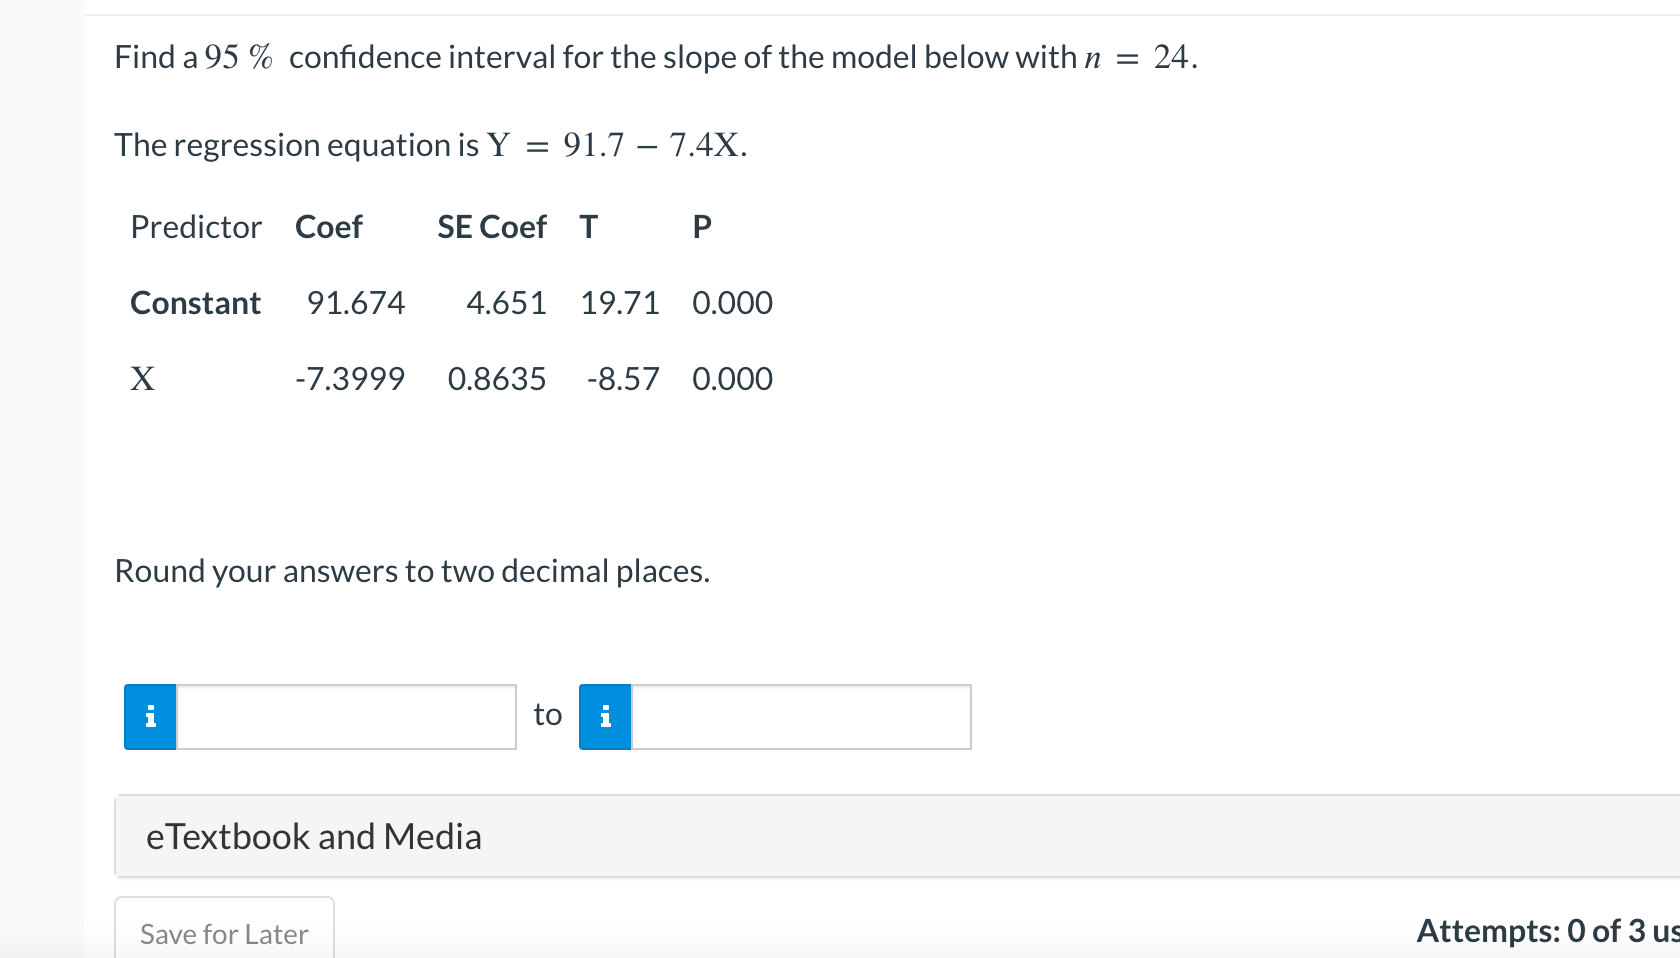This screenshot has height=958, width=1680.
Task: Click the P column header
Action: point(702,227)
